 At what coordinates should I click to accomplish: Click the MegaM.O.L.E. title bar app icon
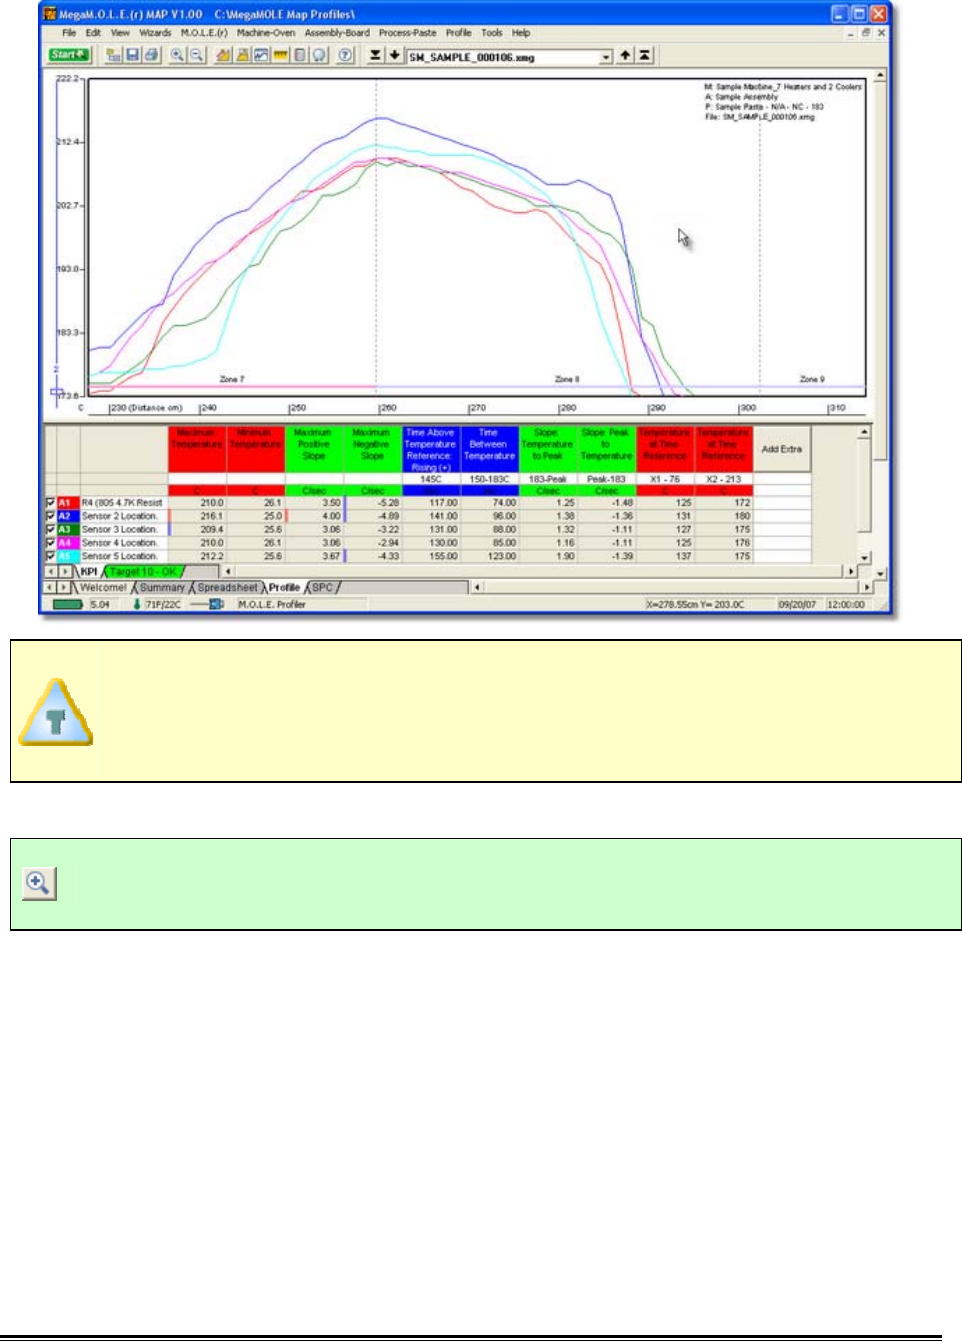[49, 14]
